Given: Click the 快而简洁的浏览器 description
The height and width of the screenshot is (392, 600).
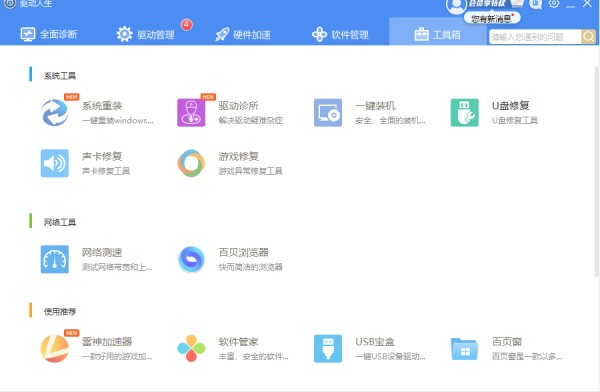Looking at the screenshot, I should point(250,267).
